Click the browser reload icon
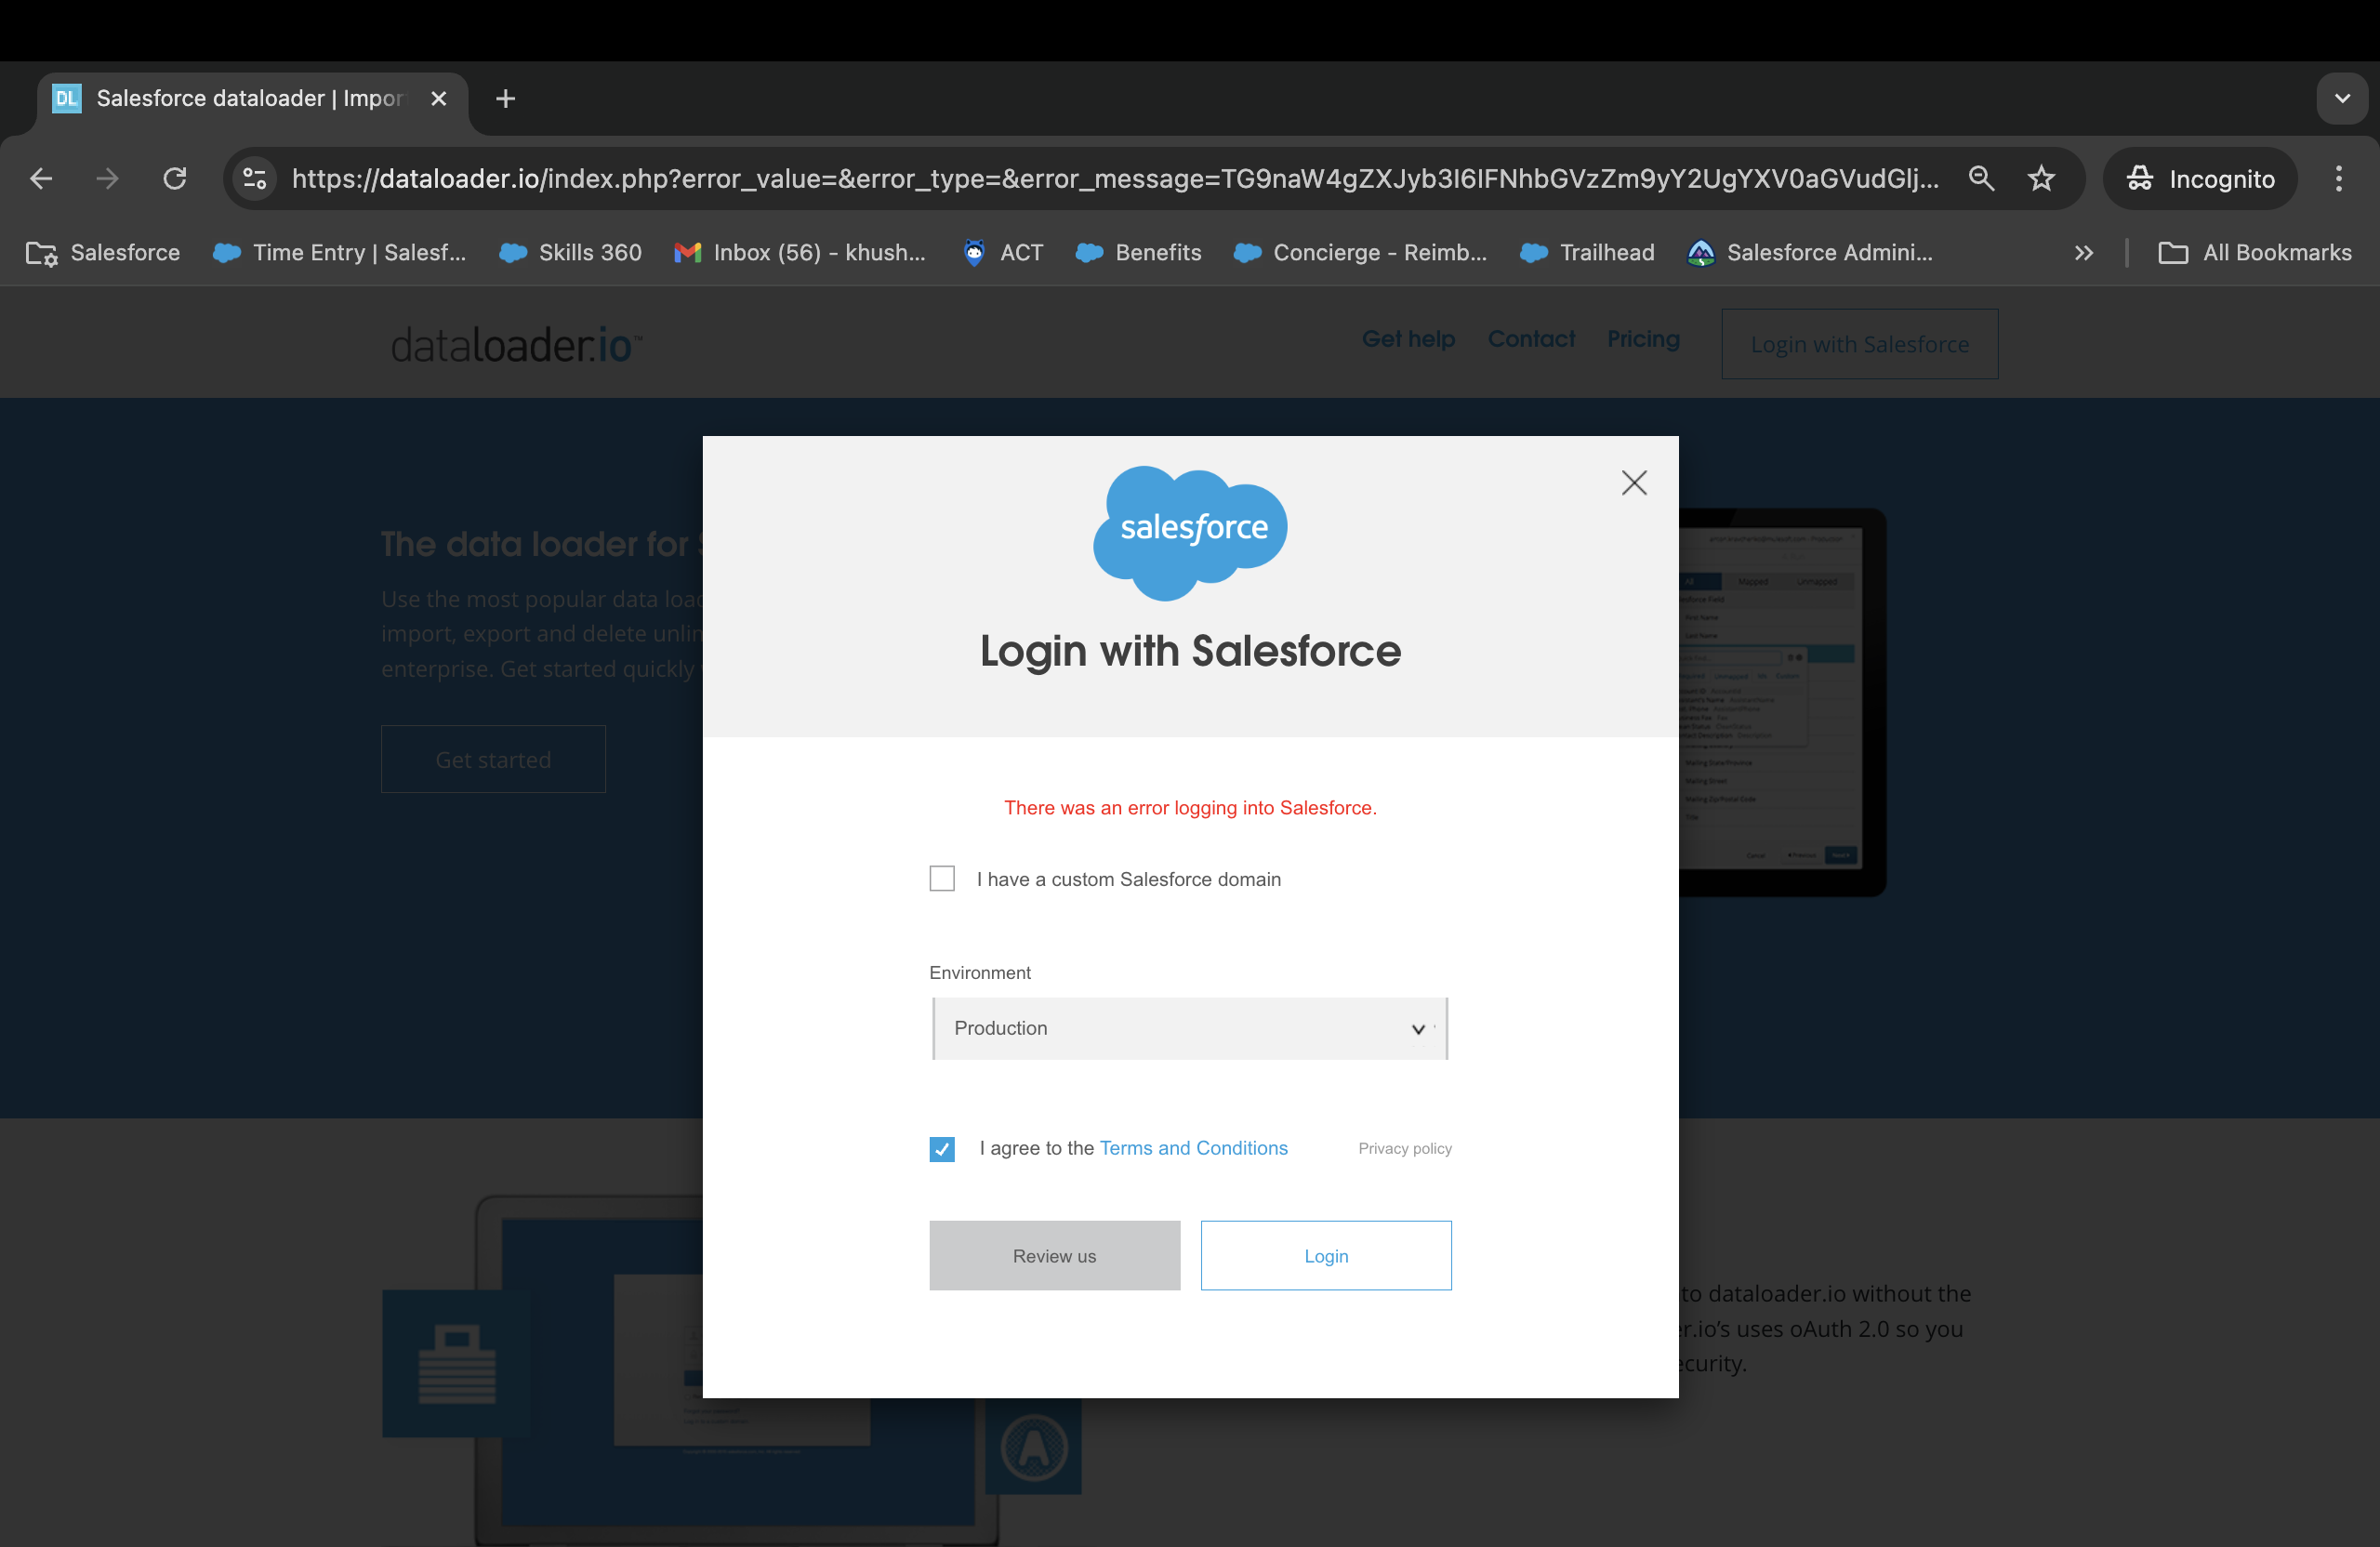 tap(175, 179)
